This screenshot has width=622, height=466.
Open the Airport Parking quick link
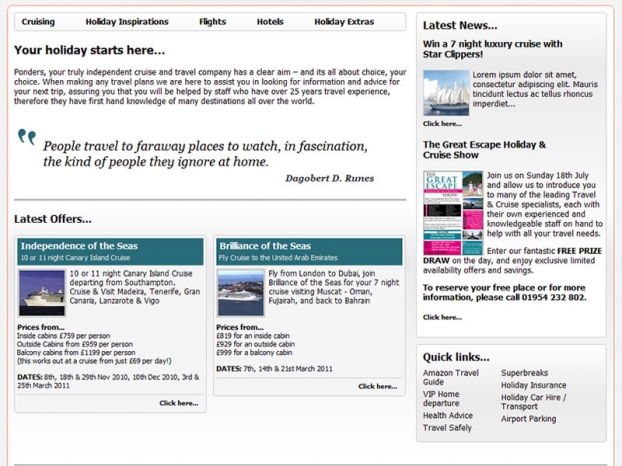528,419
